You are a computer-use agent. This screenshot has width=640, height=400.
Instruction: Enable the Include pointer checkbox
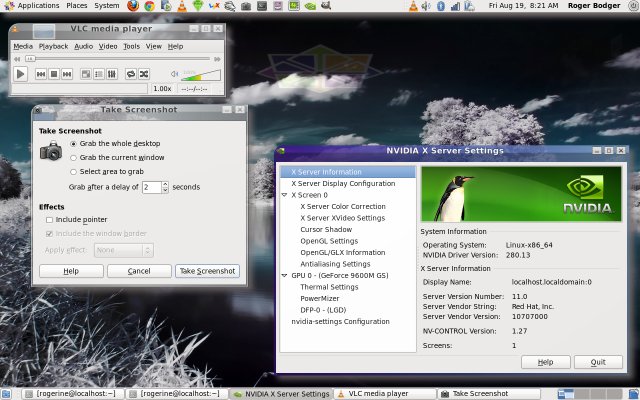click(x=49, y=220)
